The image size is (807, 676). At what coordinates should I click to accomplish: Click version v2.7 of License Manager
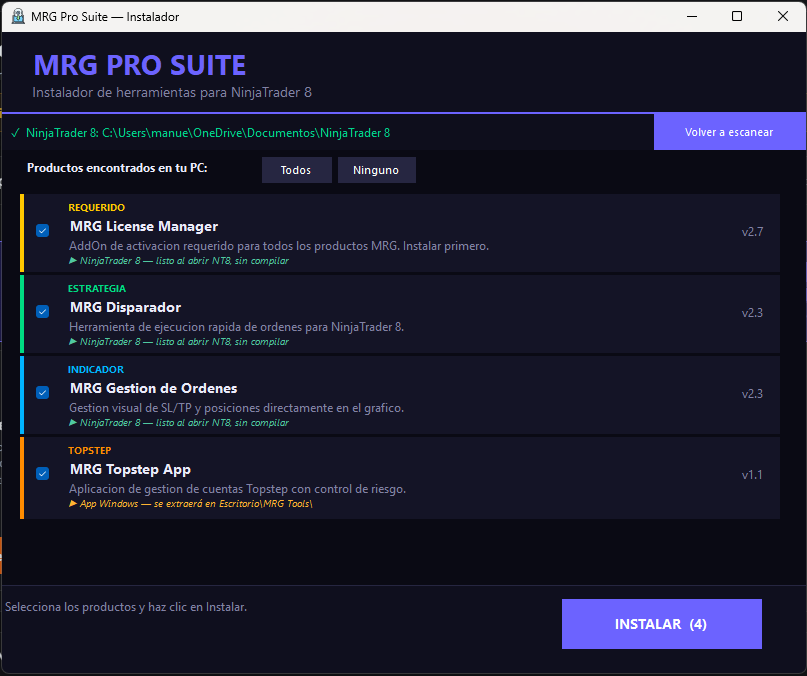(x=752, y=232)
